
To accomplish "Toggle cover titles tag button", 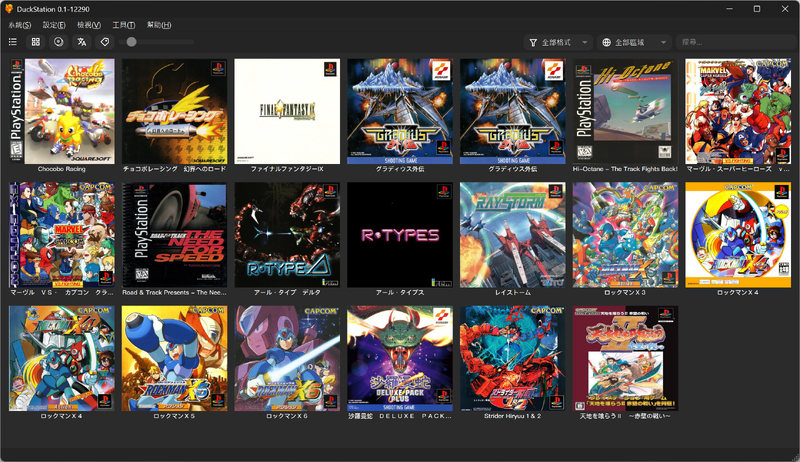I will pos(105,42).
